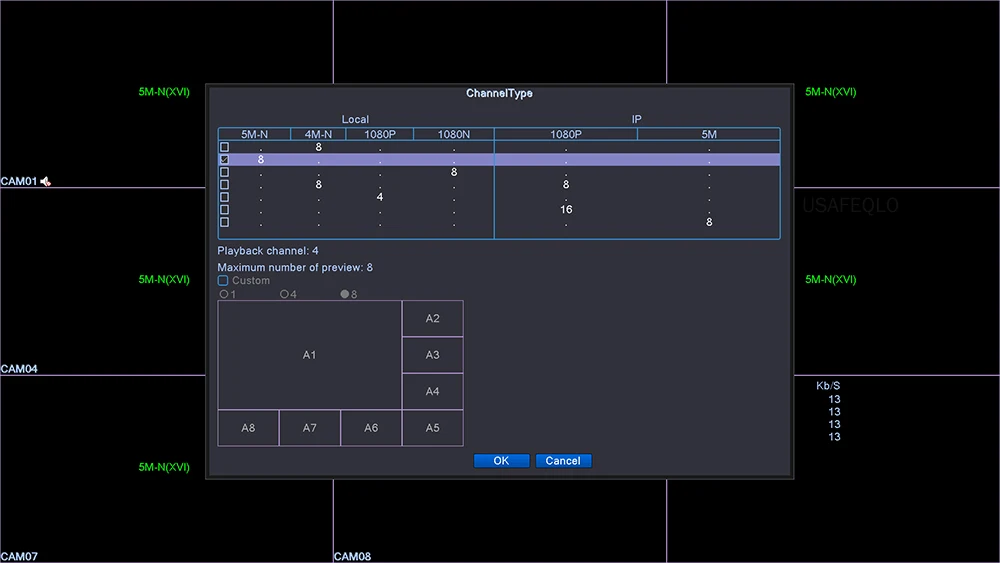Screen dimensions: 1000x563
Task: Check the row with 4M-N 8 and IP 1080P 8
Action: (x=224, y=185)
